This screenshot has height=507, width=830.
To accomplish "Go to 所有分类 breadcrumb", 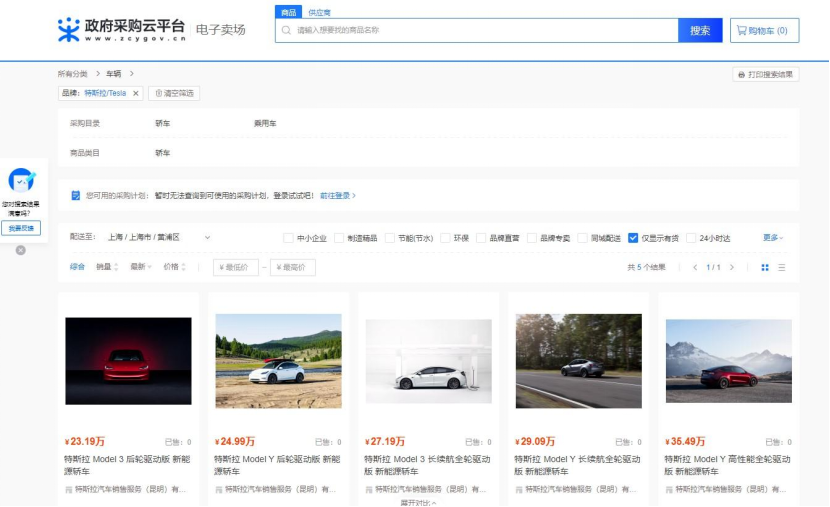I will [x=73, y=74].
